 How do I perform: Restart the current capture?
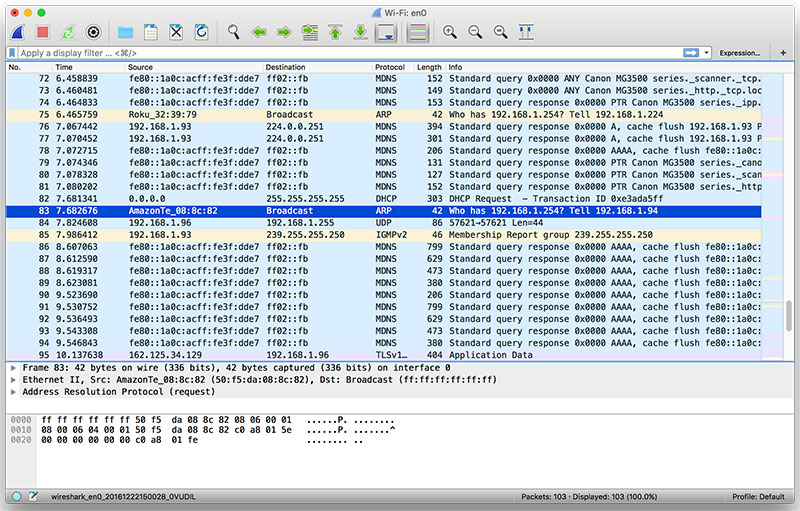pyautogui.click(x=68, y=33)
